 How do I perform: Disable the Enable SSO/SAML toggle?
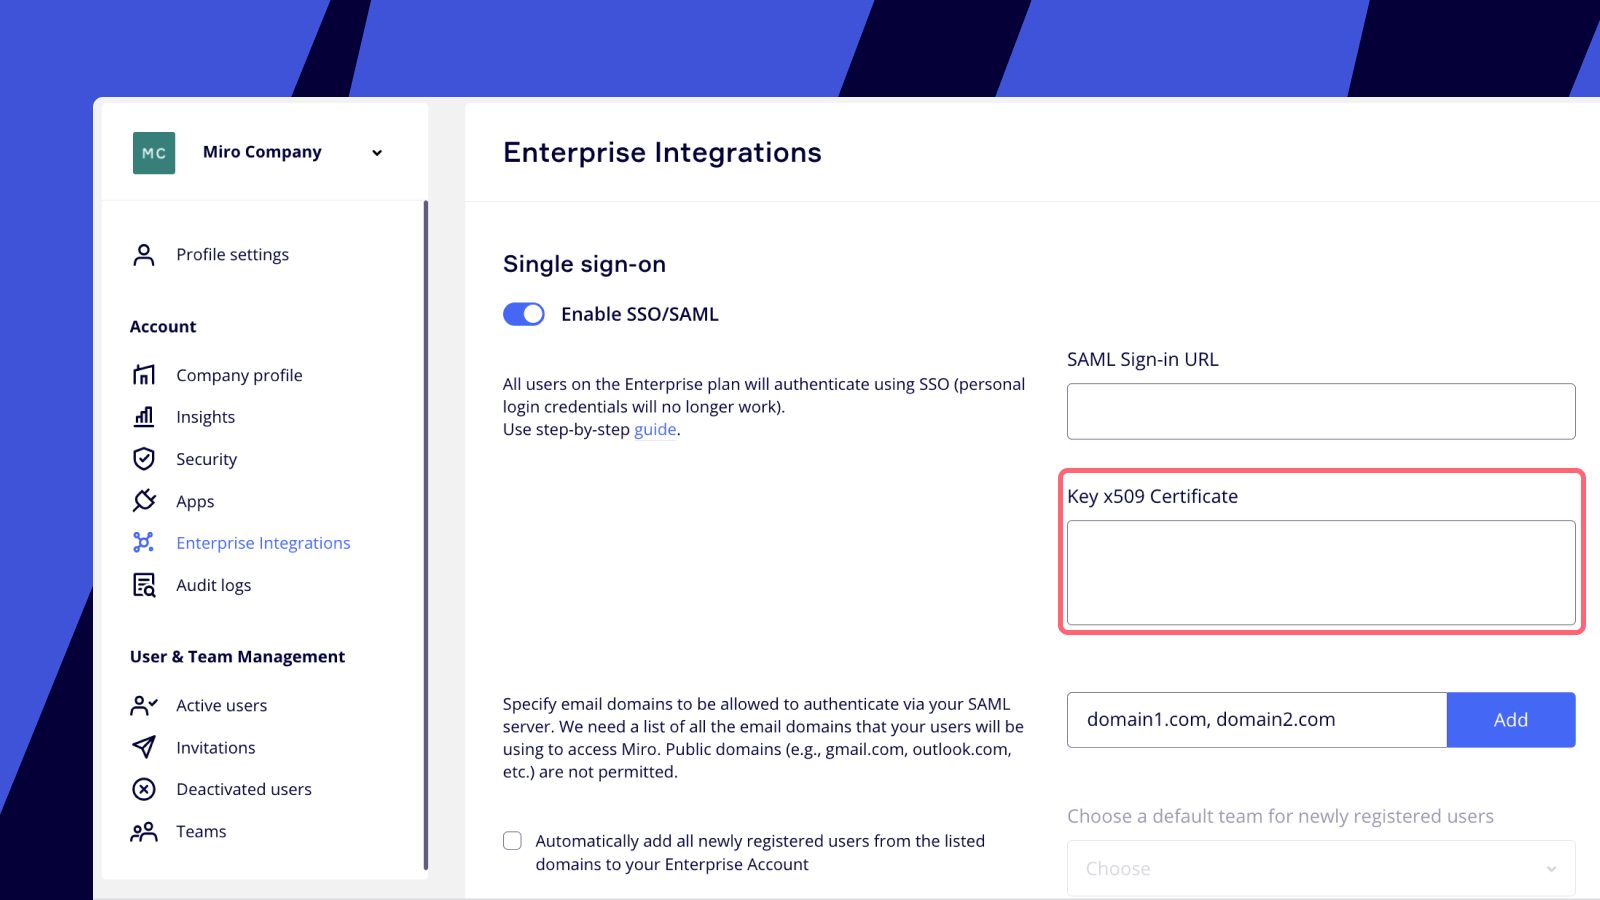(x=523, y=313)
